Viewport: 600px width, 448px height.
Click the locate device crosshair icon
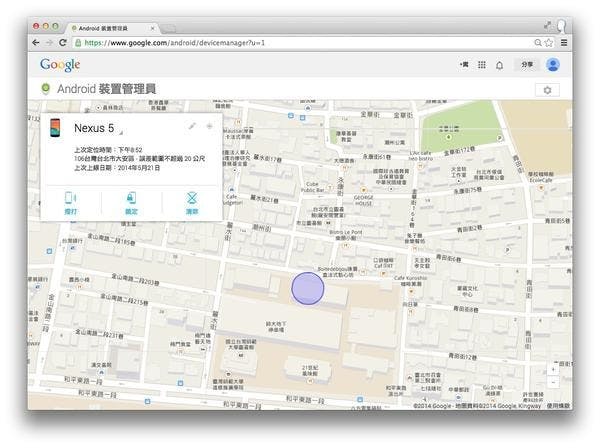pyautogui.click(x=209, y=127)
